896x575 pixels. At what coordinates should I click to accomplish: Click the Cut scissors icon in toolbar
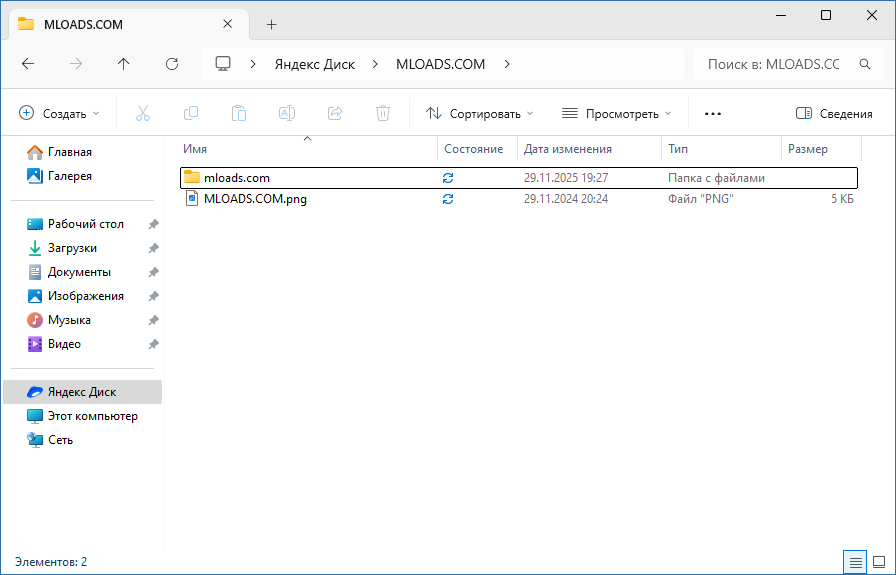[143, 114]
